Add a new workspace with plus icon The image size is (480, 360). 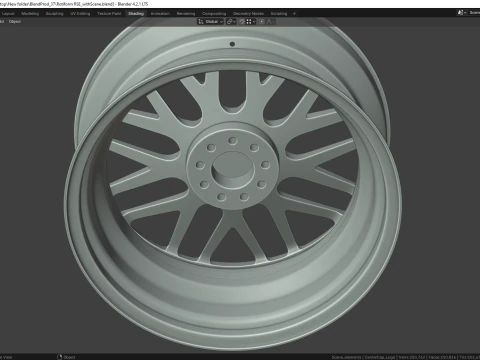(294, 14)
